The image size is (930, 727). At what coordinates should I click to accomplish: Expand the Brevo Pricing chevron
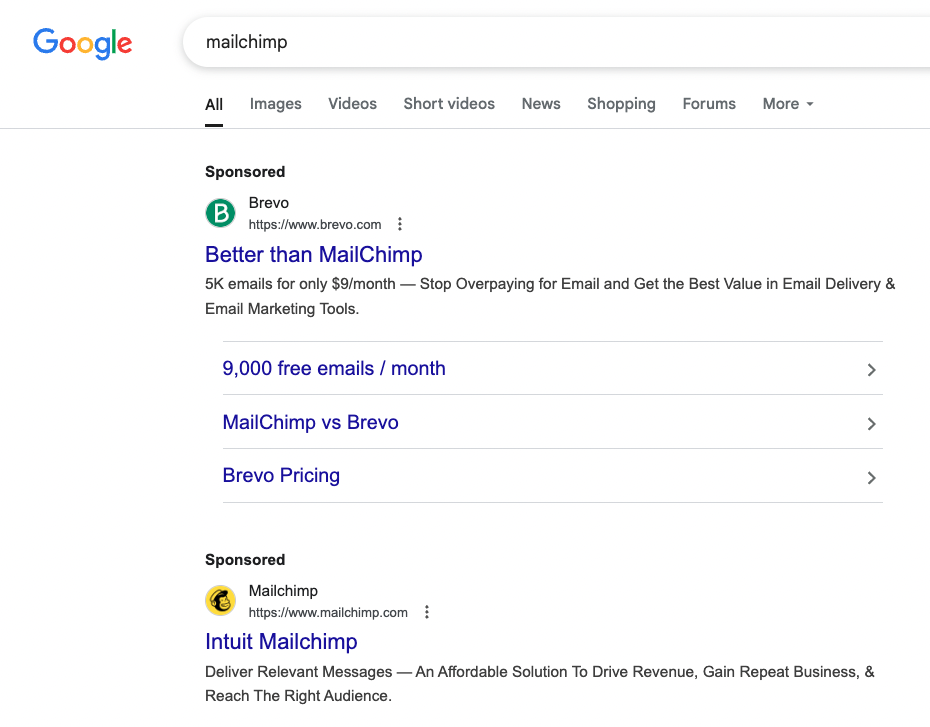[871, 478]
